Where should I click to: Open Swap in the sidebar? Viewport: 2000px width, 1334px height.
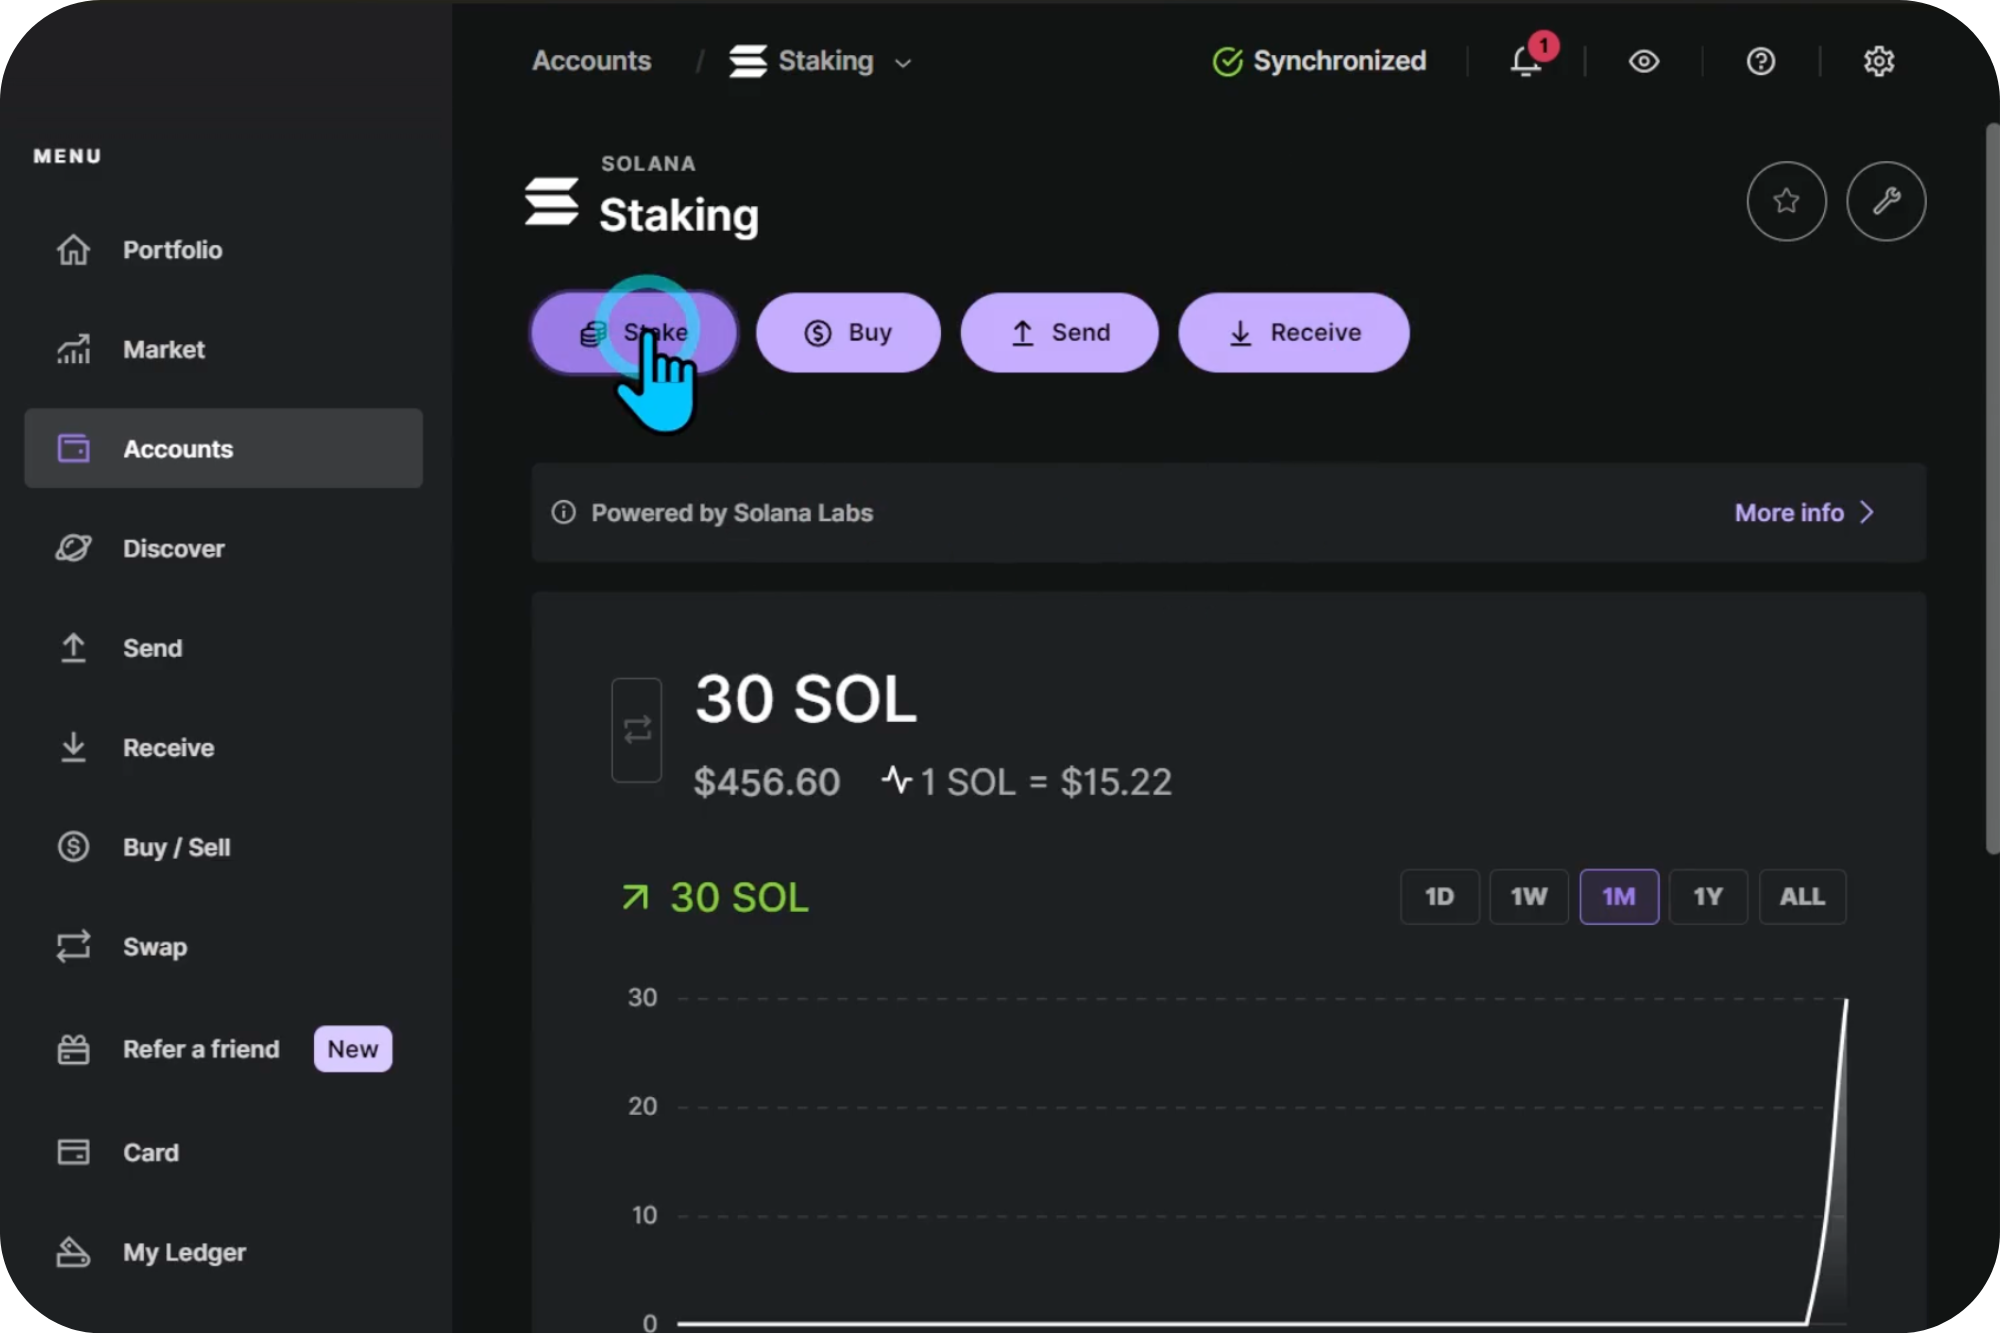pyautogui.click(x=154, y=947)
